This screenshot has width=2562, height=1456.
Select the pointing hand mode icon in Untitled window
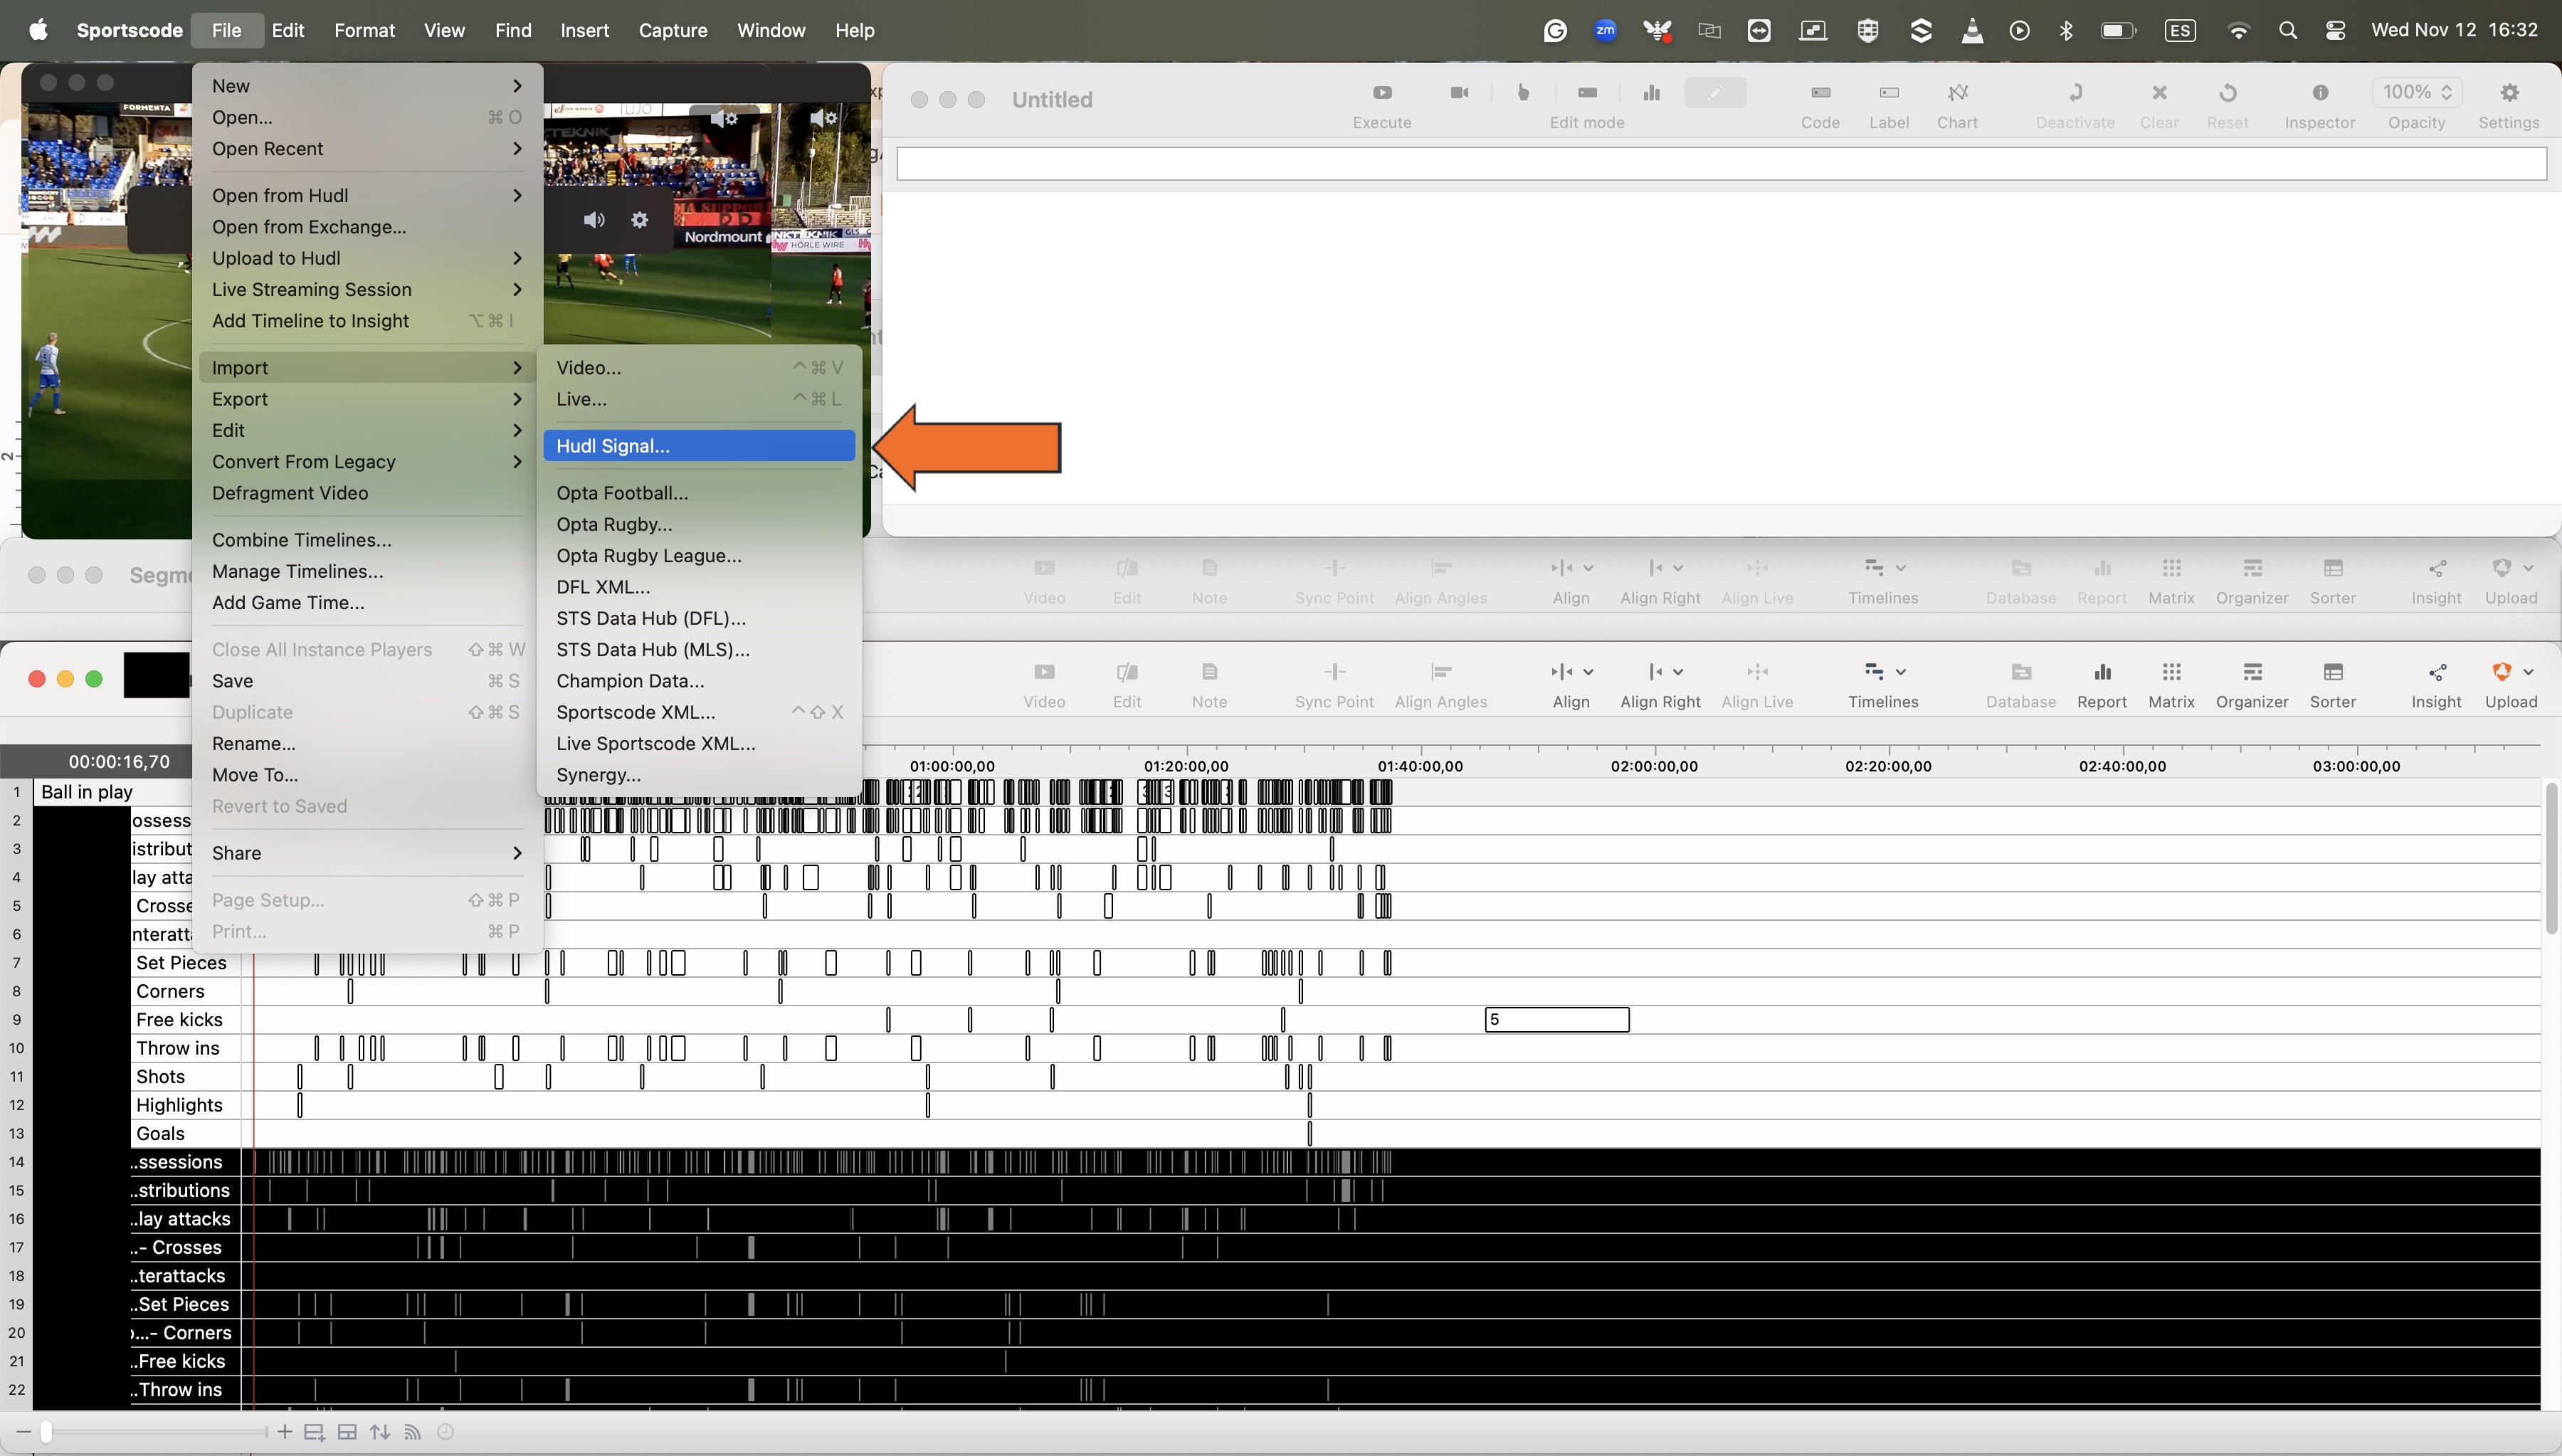pyautogui.click(x=1523, y=93)
